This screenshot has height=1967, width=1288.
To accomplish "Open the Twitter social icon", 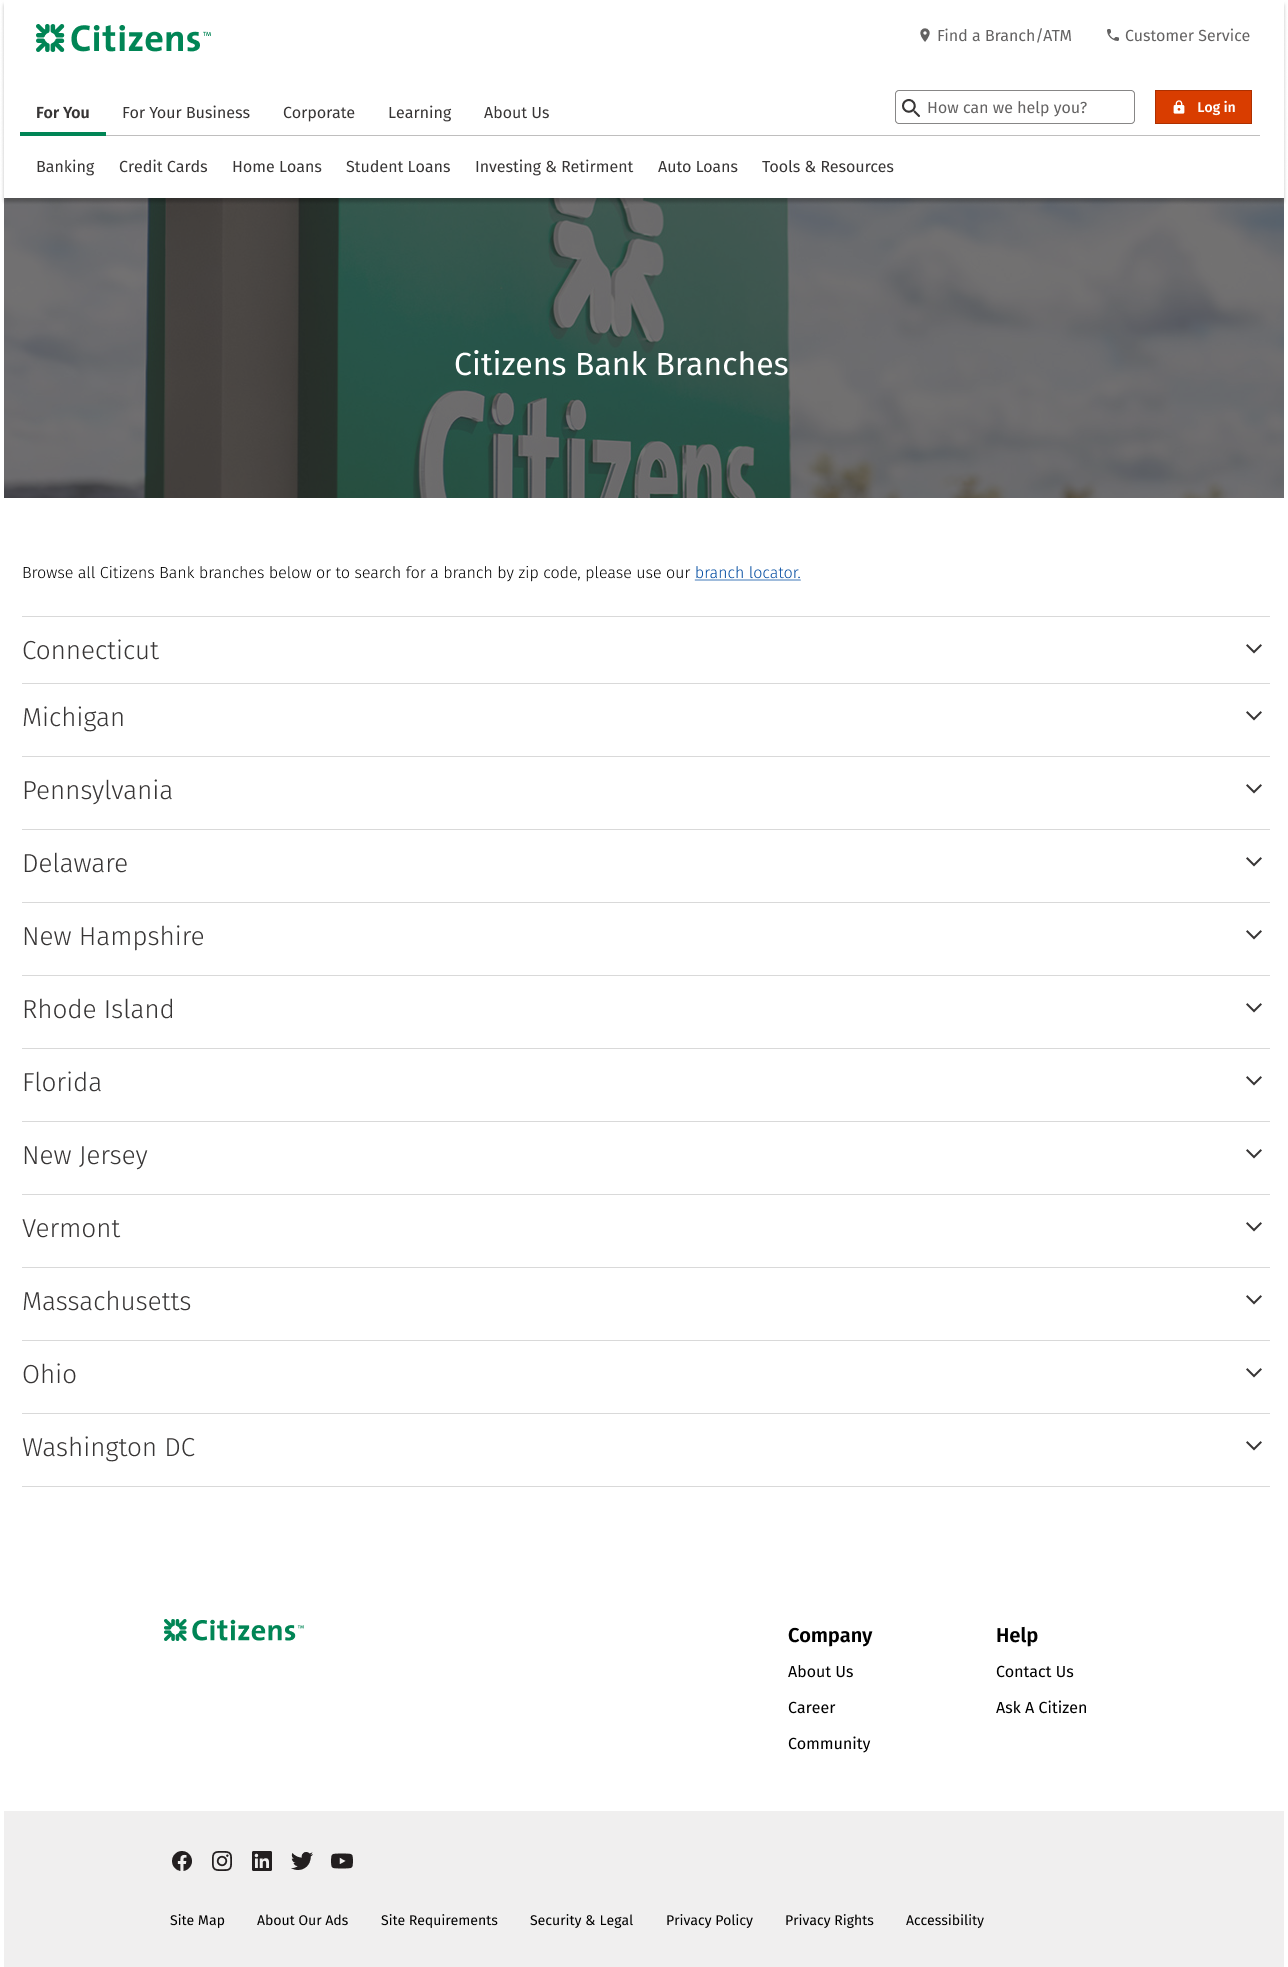I will [x=302, y=1861].
